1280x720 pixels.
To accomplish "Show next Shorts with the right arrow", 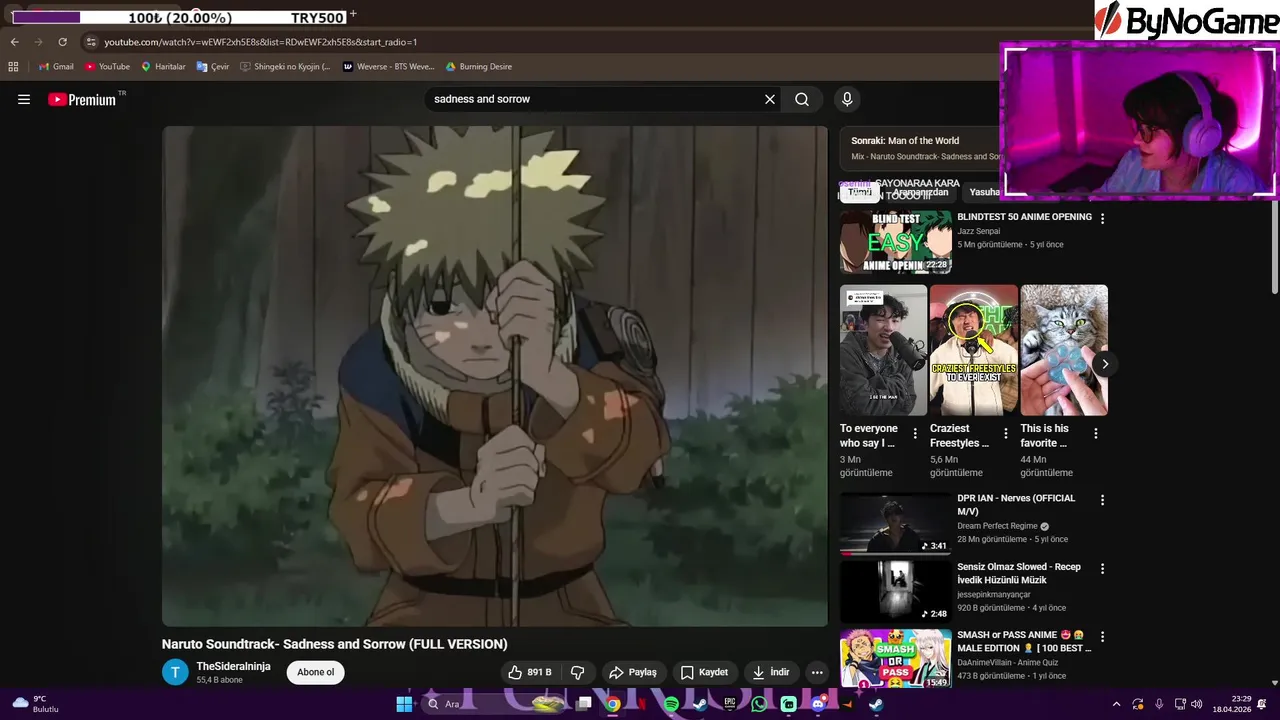I will pyautogui.click(x=1105, y=364).
